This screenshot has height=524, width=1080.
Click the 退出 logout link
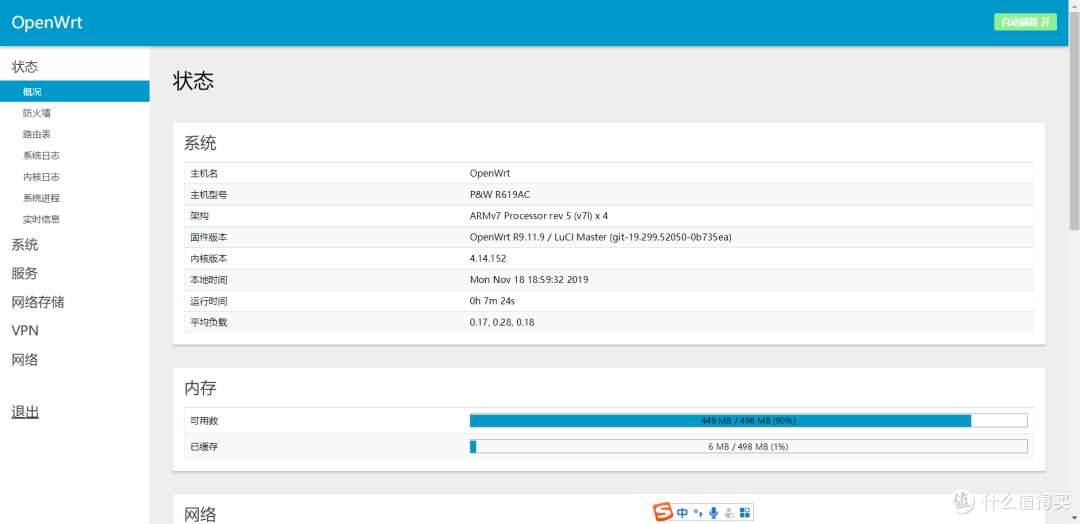point(25,412)
